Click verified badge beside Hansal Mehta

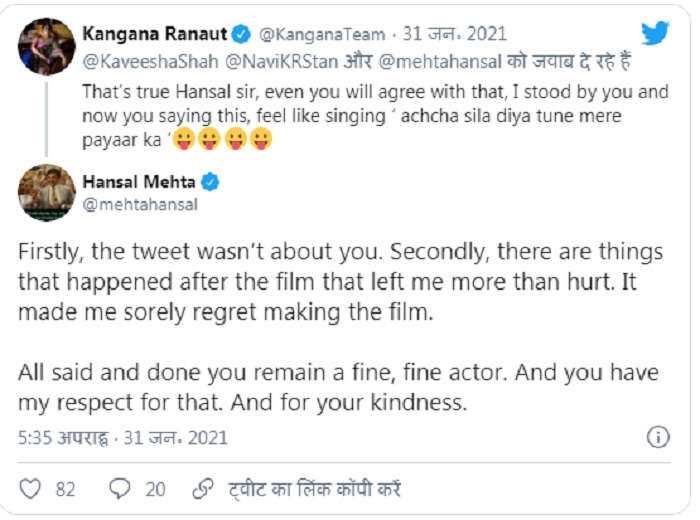click(211, 182)
